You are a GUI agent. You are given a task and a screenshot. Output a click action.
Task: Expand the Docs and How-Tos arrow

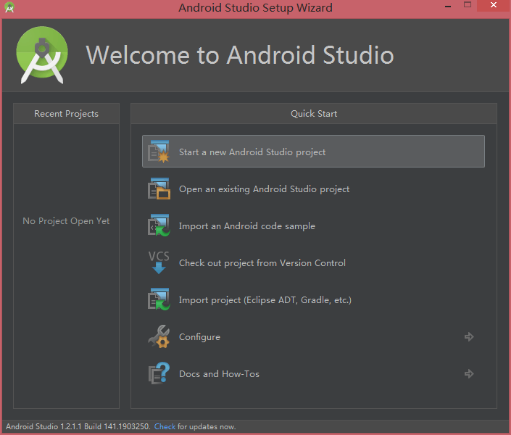[469, 374]
